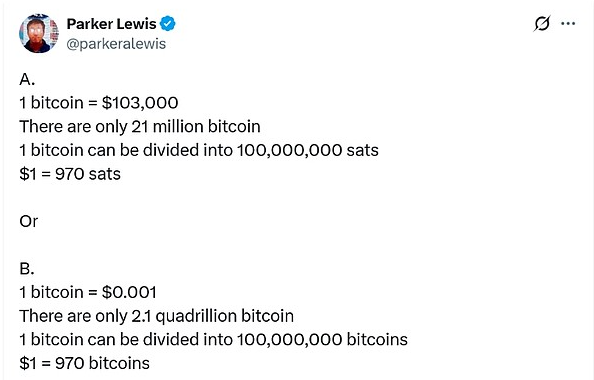Open the three-dot more options menu

click(568, 24)
